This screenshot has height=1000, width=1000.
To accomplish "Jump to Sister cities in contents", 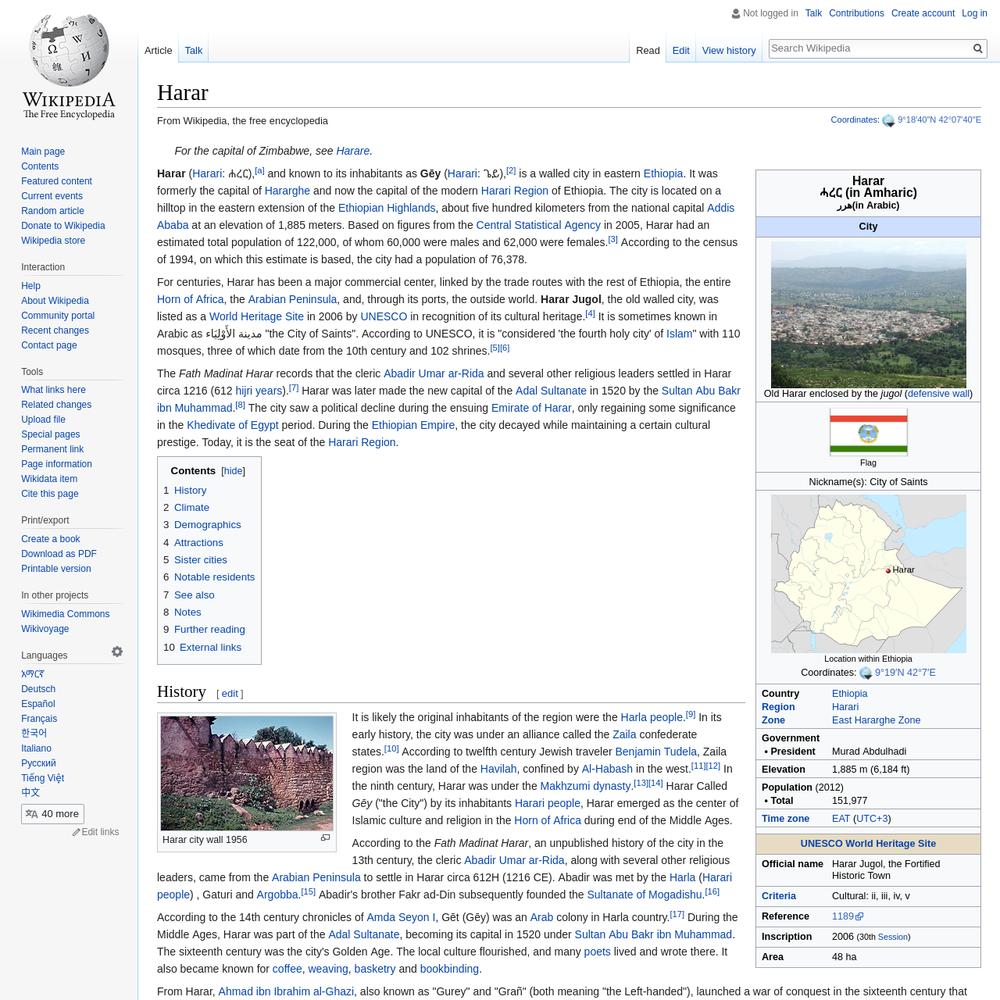I will [200, 560].
